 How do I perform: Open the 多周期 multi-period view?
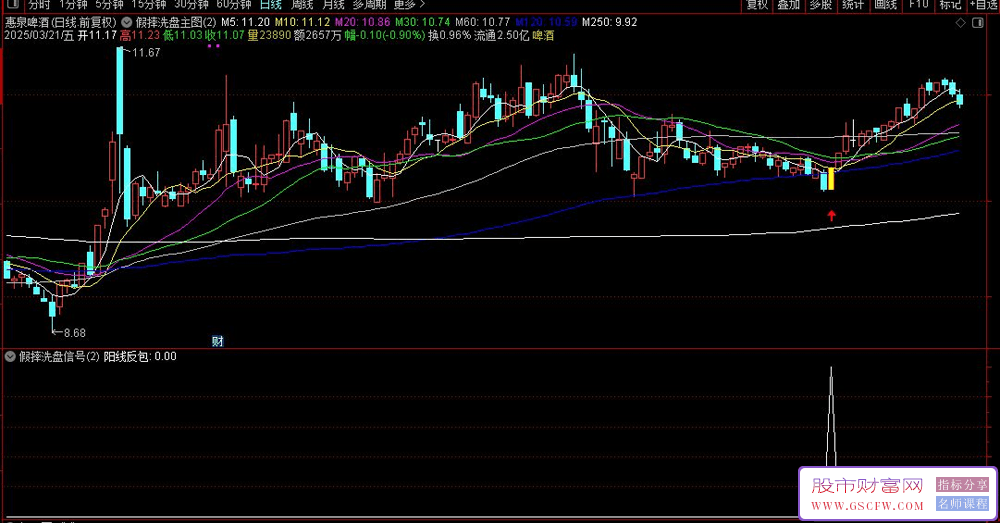[x=369, y=4]
